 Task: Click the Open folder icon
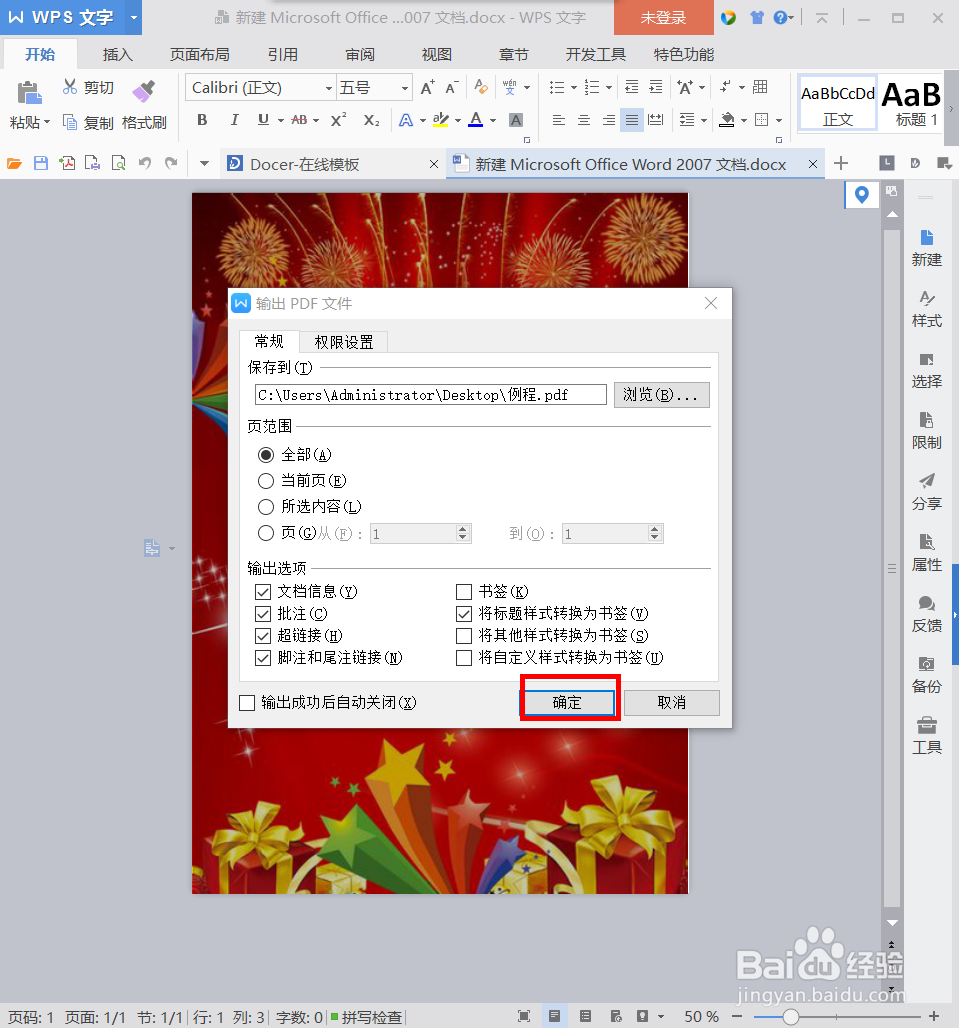click(x=14, y=163)
